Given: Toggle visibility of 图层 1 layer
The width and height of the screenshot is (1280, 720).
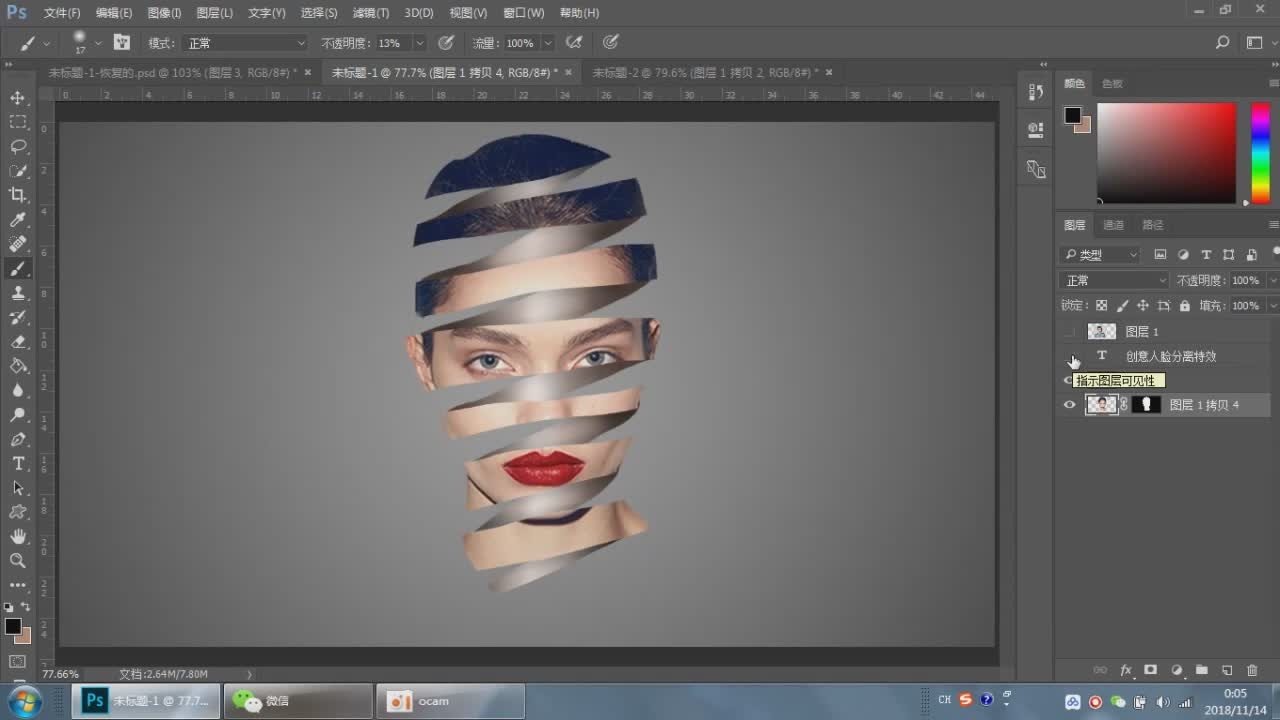Looking at the screenshot, I should pyautogui.click(x=1070, y=331).
